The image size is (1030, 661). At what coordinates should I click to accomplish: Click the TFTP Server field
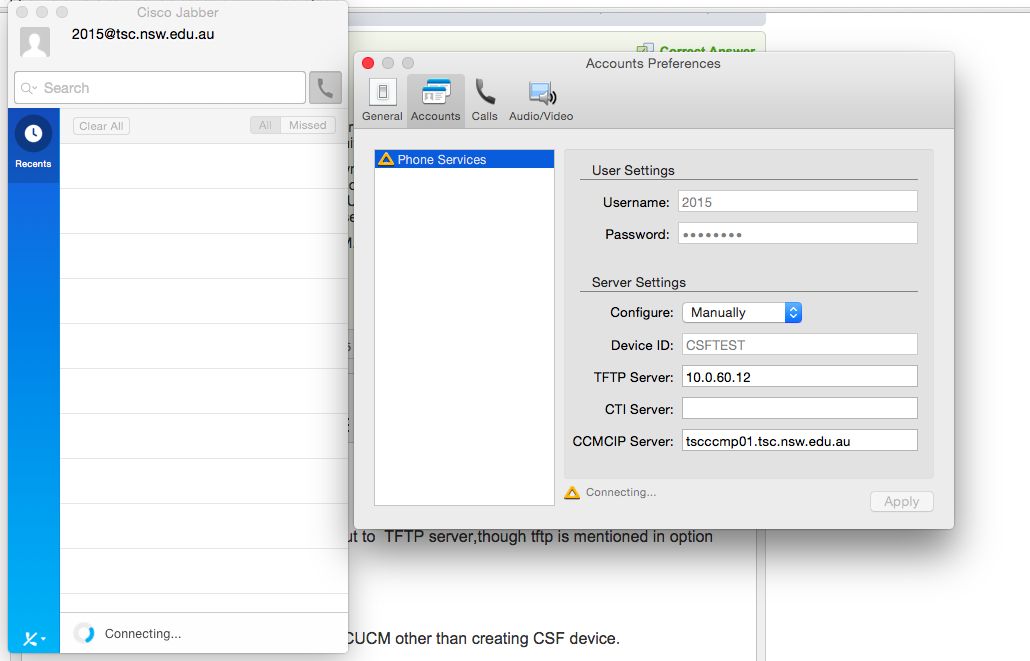pos(799,377)
